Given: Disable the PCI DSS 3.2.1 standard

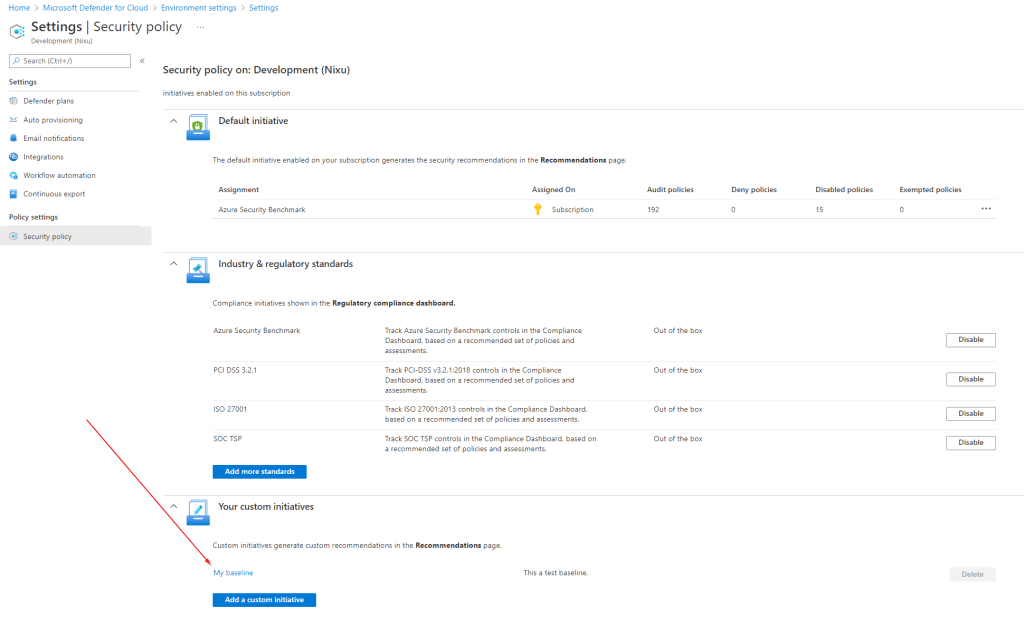Looking at the screenshot, I should pyautogui.click(x=970, y=379).
